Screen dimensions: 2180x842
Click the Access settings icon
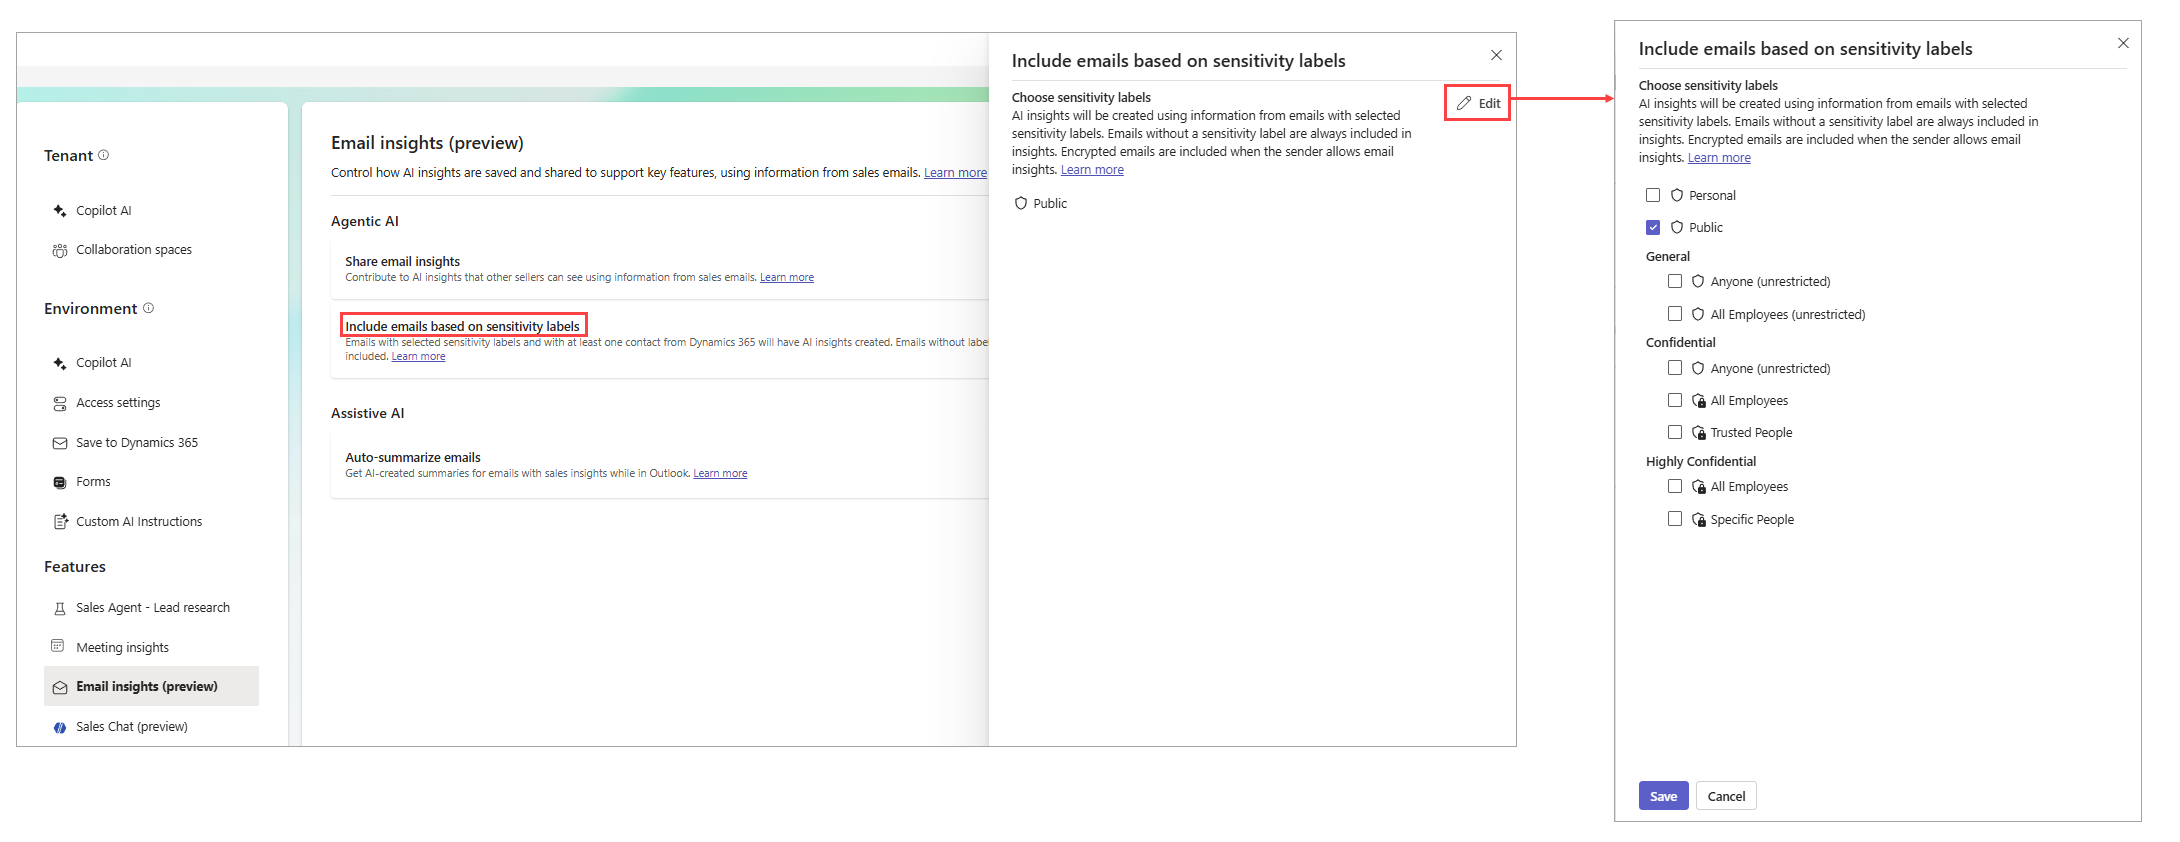pos(60,403)
